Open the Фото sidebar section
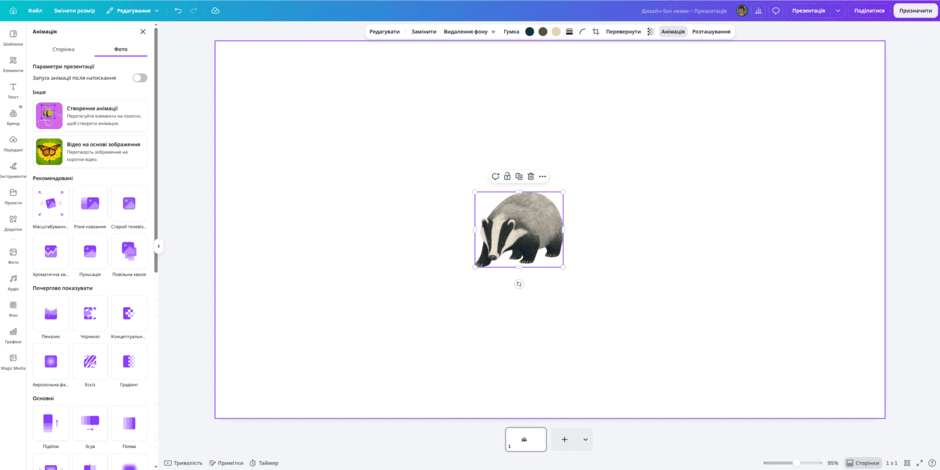The image size is (940, 470). [x=13, y=255]
